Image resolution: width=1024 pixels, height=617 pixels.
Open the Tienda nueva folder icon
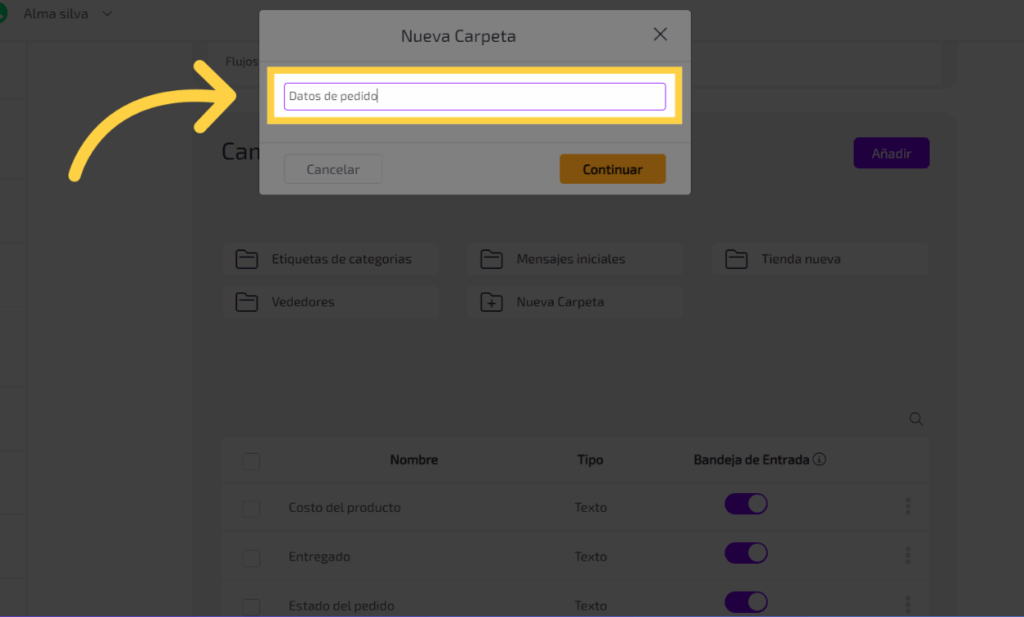[x=736, y=259]
